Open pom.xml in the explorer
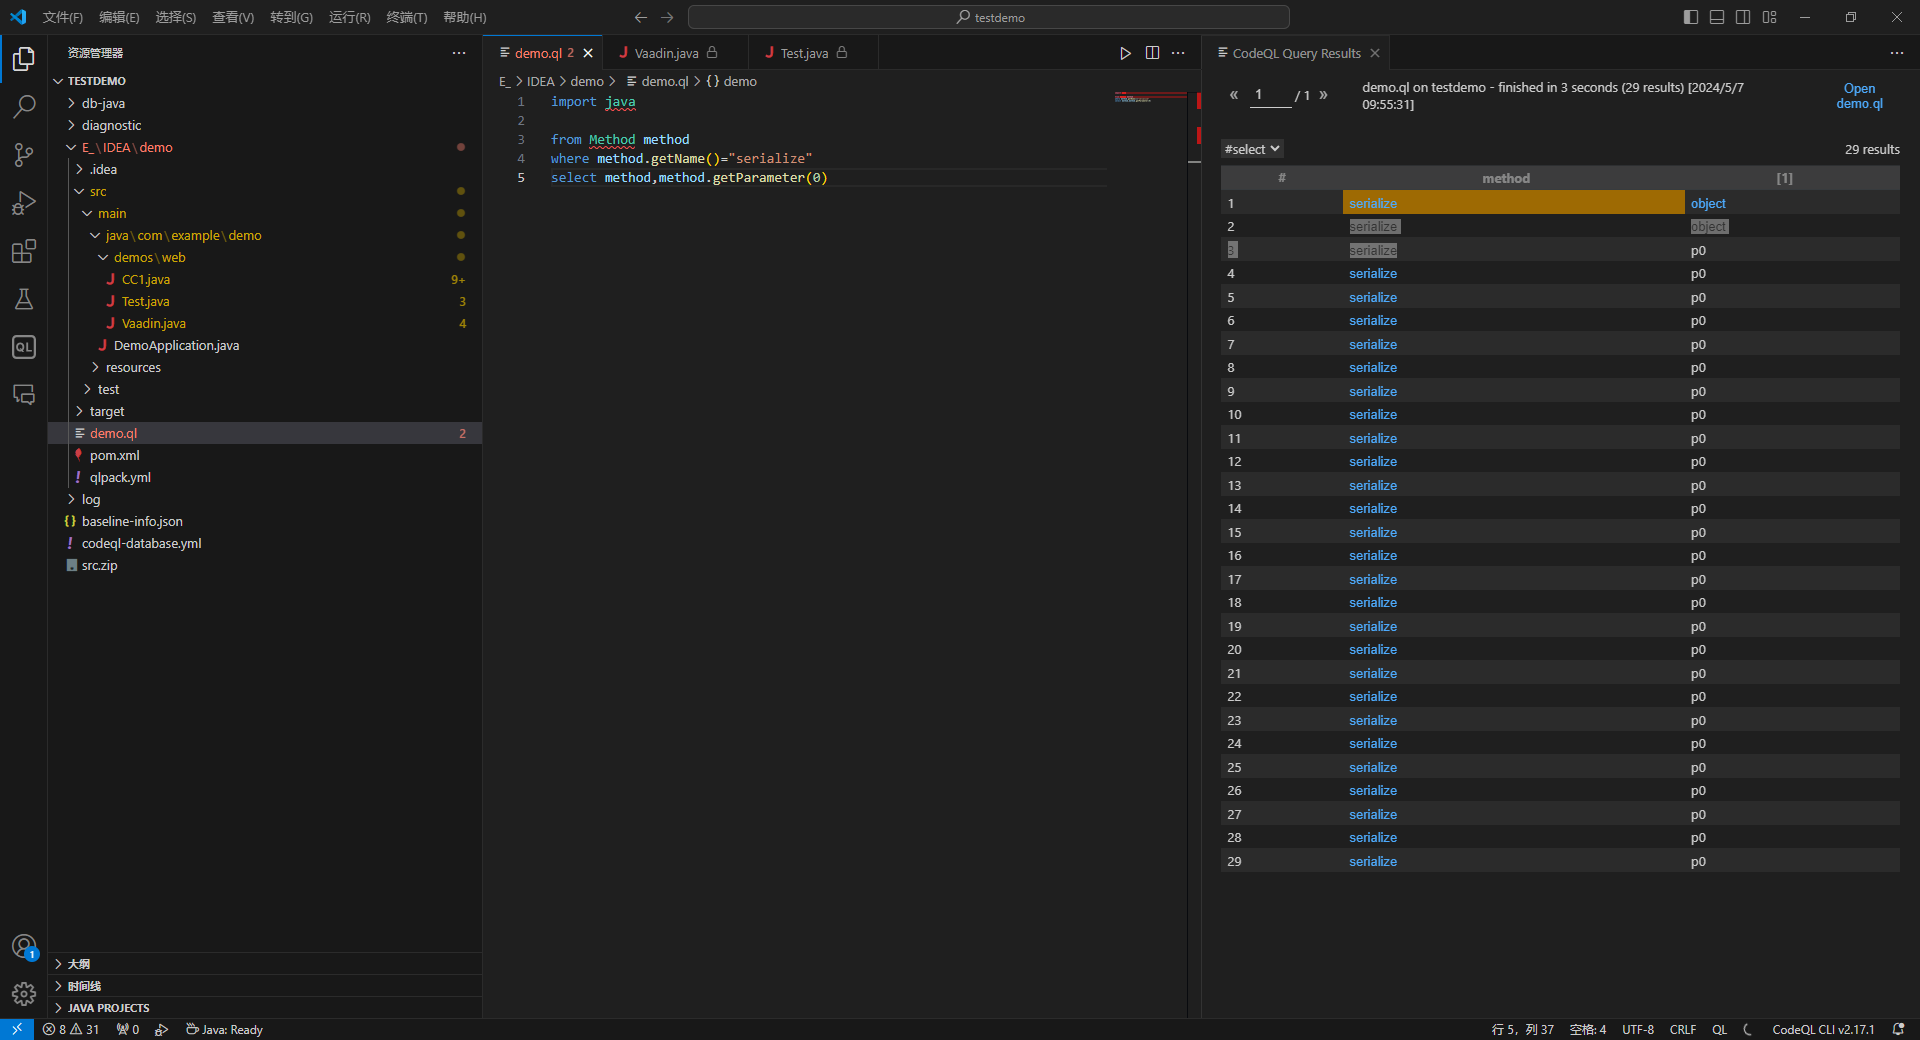 [x=115, y=455]
